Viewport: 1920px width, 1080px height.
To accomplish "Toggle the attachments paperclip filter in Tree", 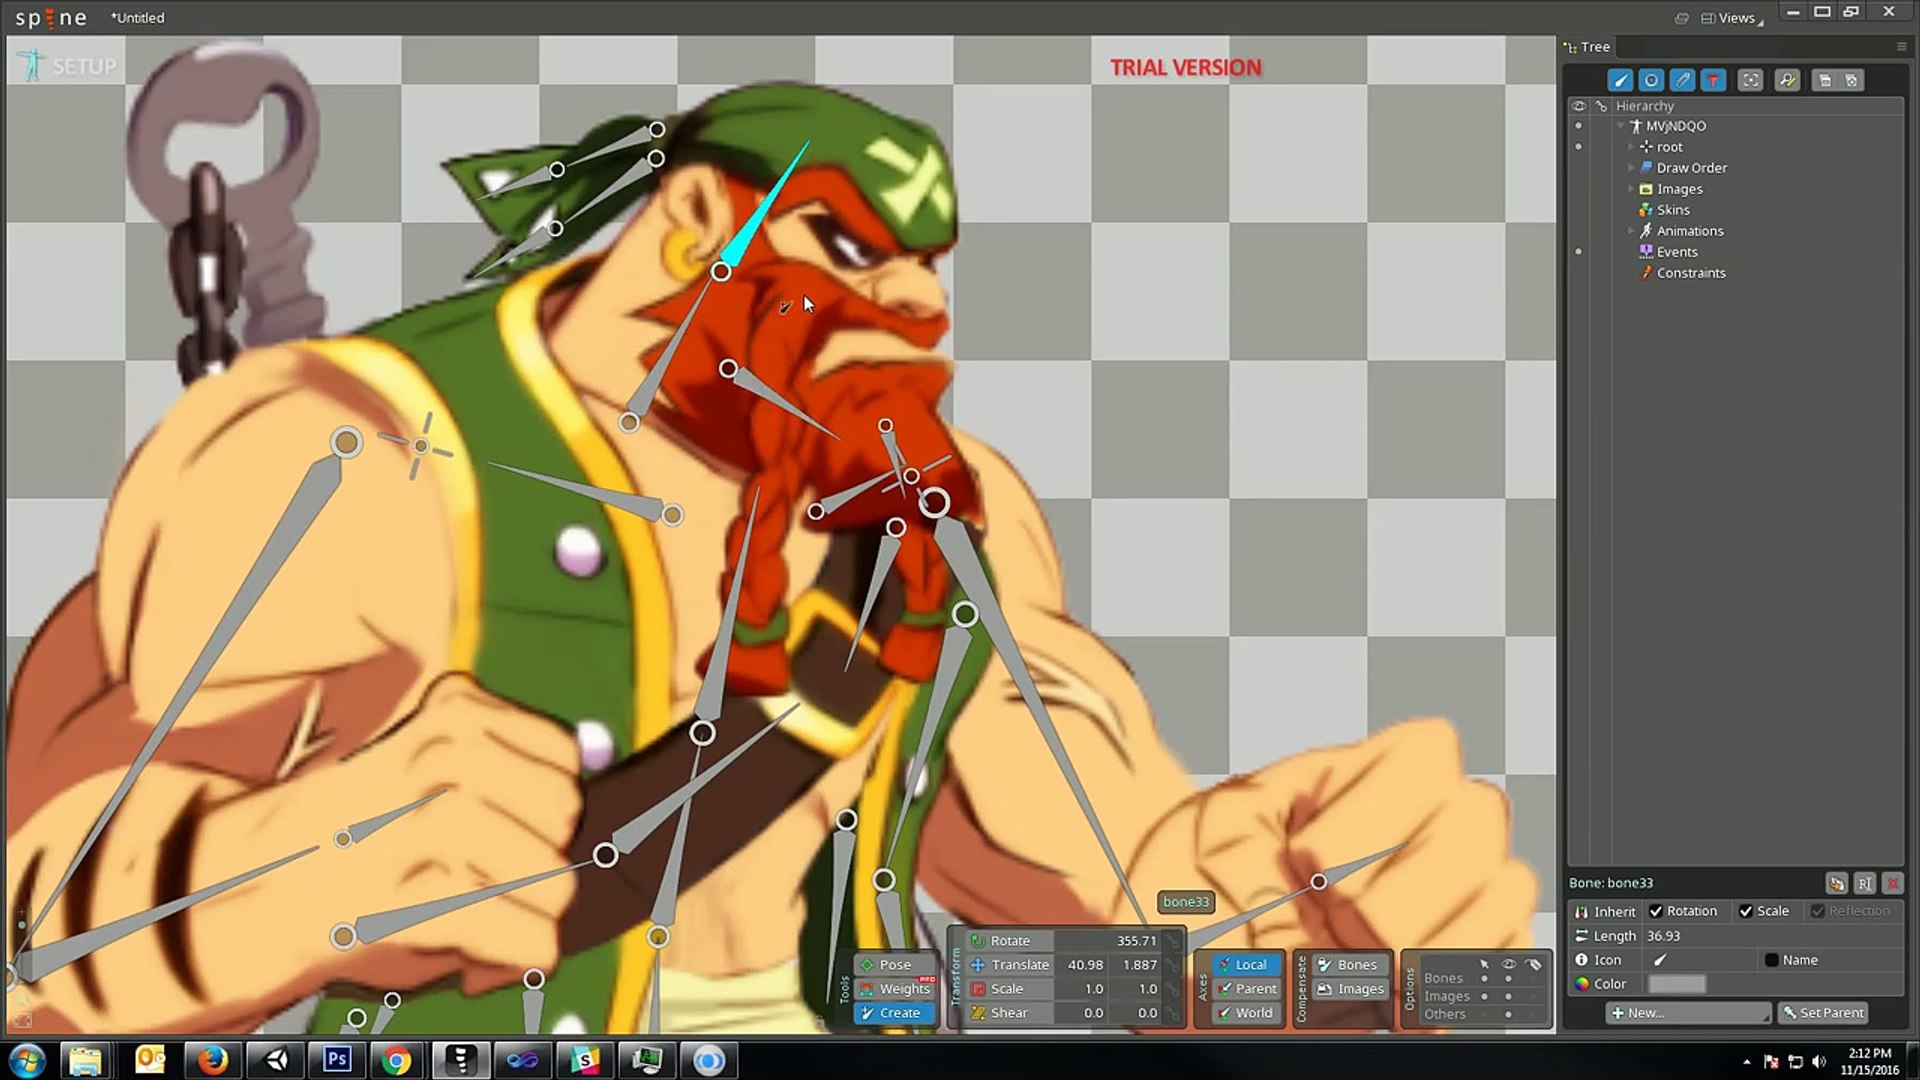I will click(x=1682, y=81).
